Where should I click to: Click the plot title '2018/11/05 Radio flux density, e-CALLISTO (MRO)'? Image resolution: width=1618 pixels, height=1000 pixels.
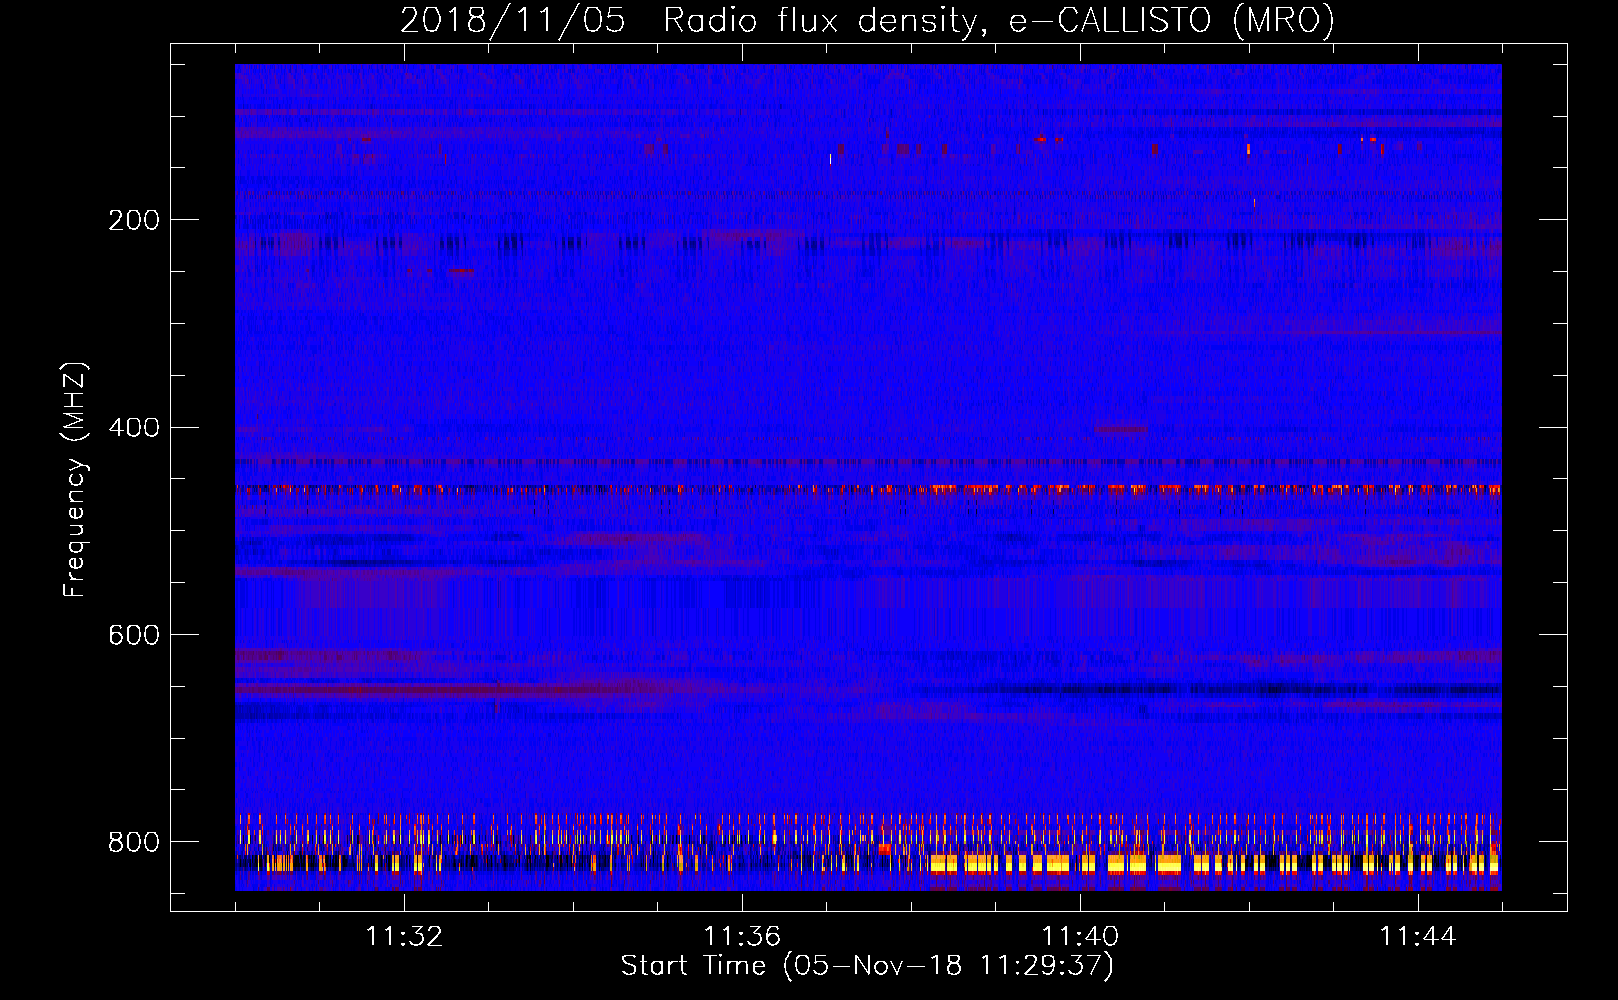coord(867,21)
